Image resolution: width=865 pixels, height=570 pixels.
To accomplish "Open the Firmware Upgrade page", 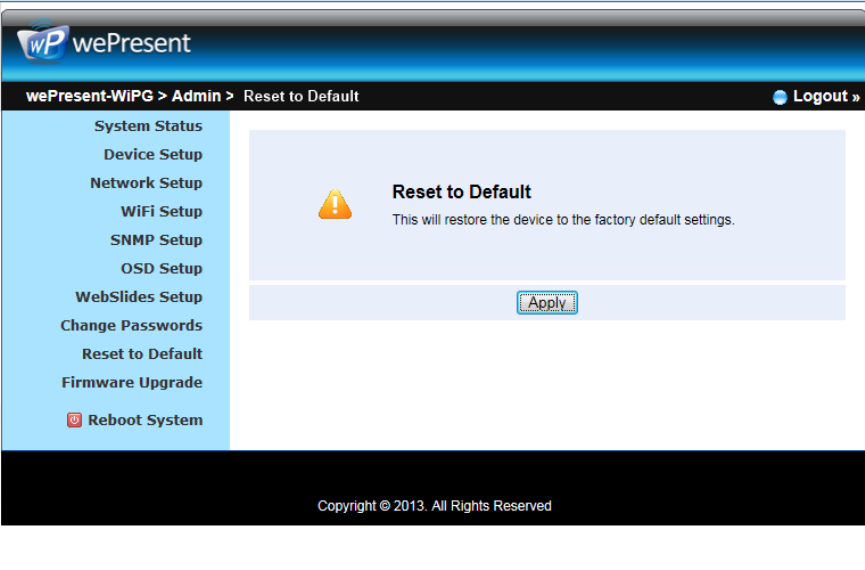I will tap(132, 382).
